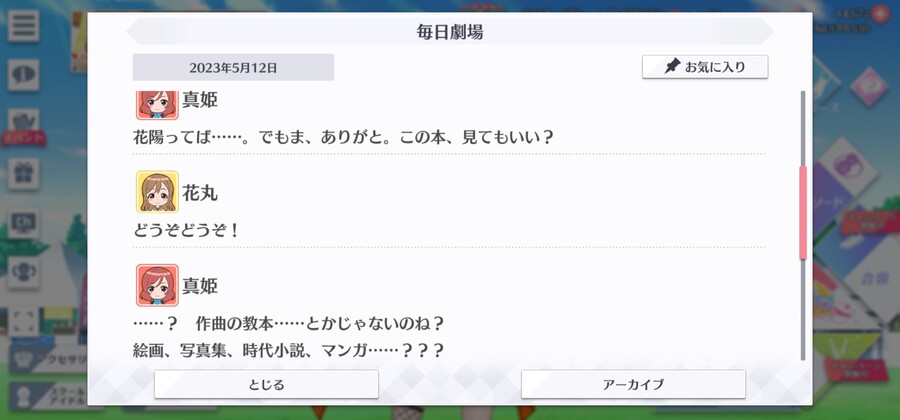900x420 pixels.
Task: Click the pink scrollbar thumb
Action: click(803, 212)
